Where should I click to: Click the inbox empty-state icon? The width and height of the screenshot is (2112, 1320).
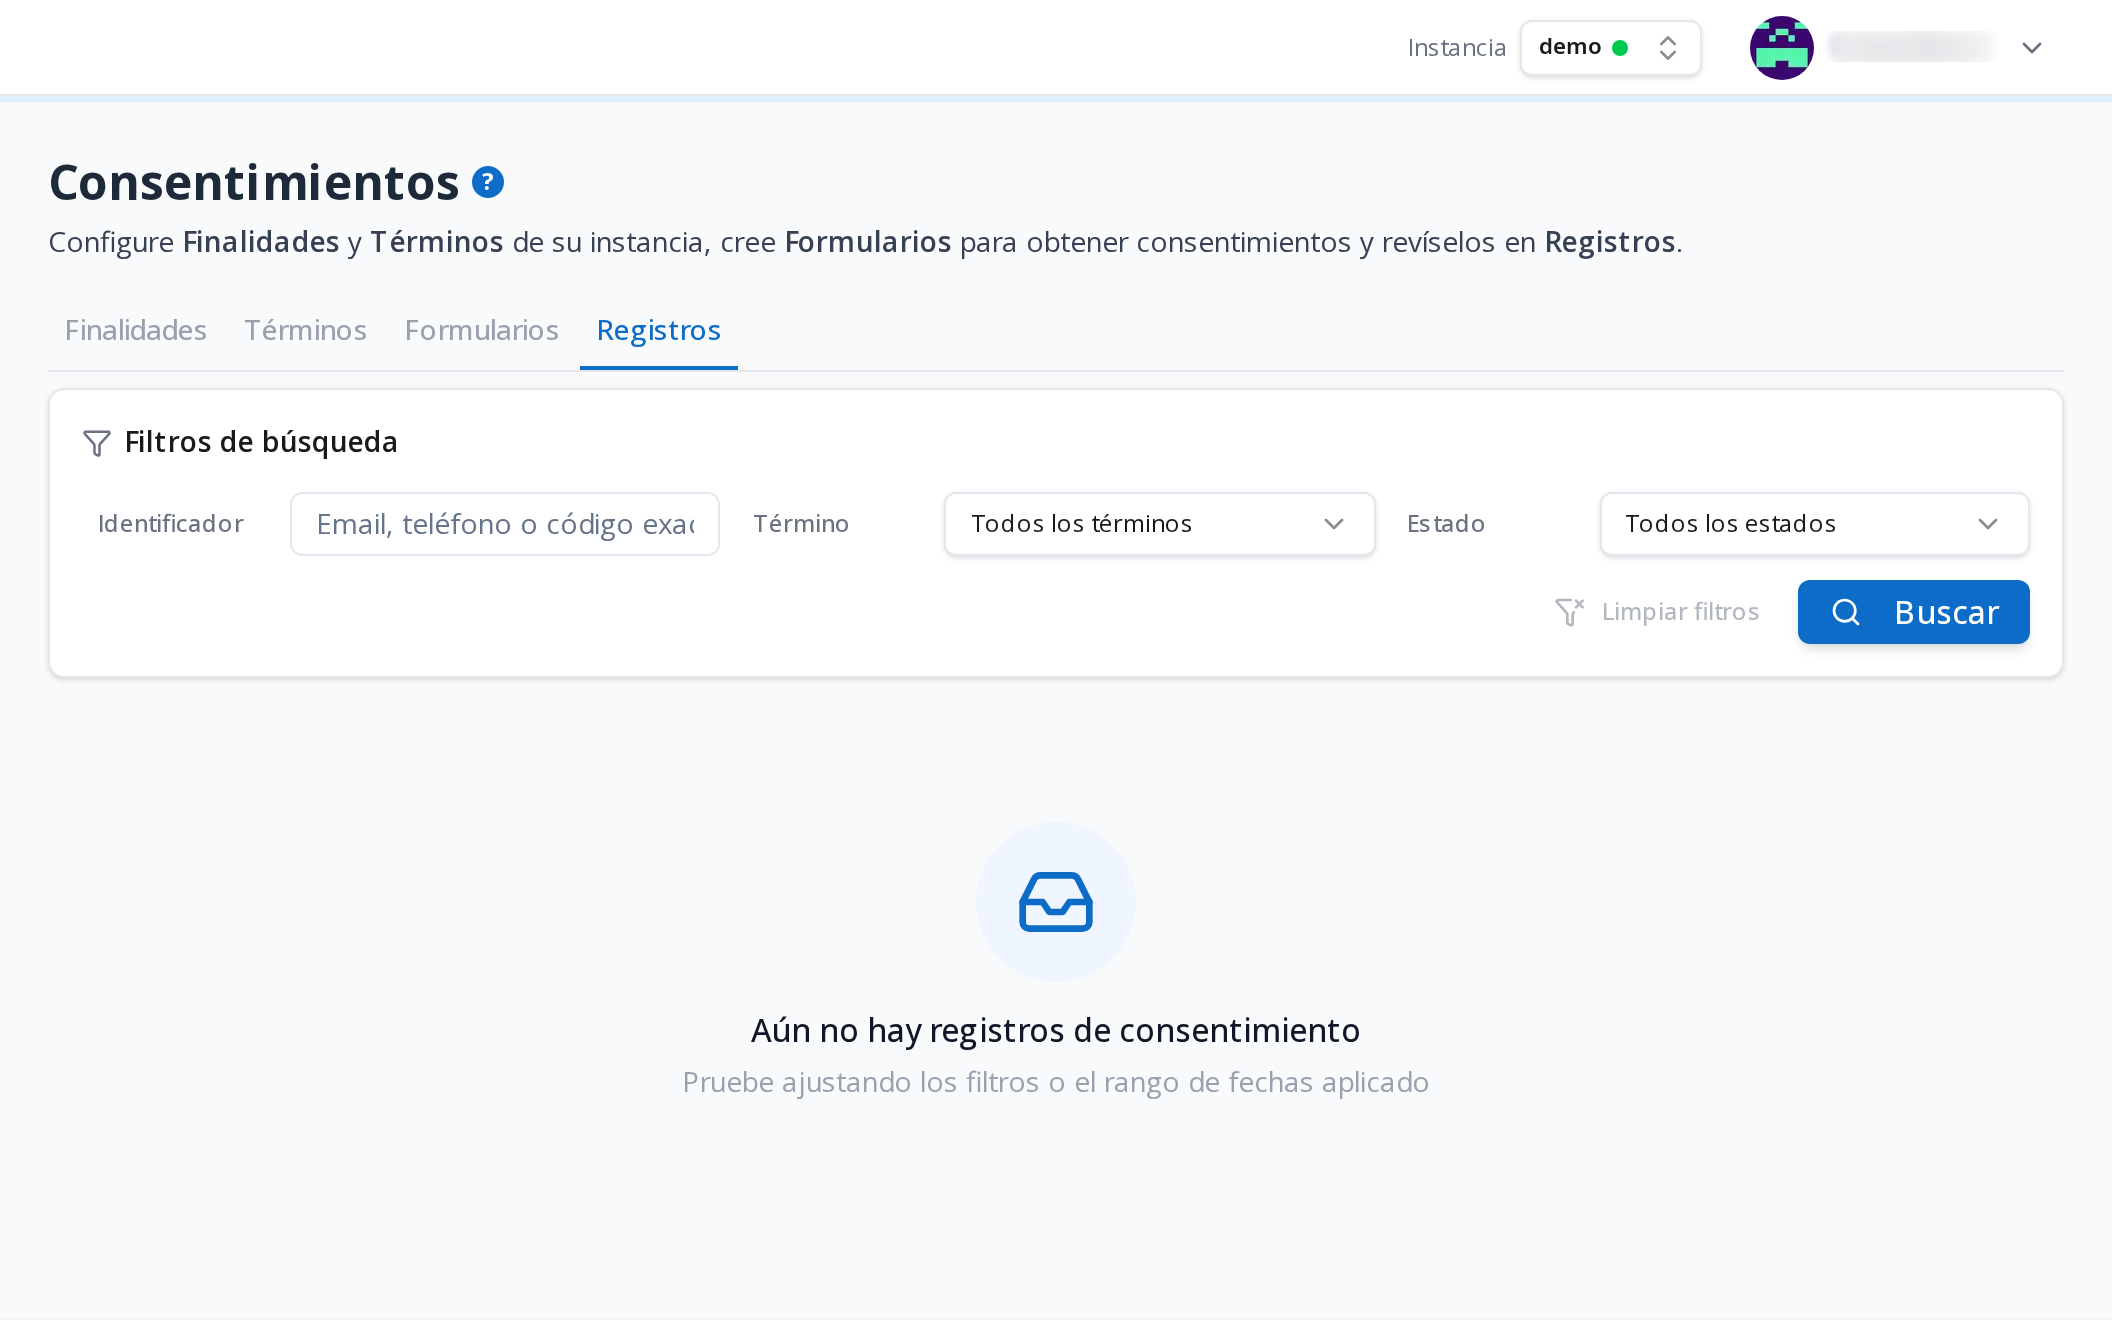point(1056,902)
